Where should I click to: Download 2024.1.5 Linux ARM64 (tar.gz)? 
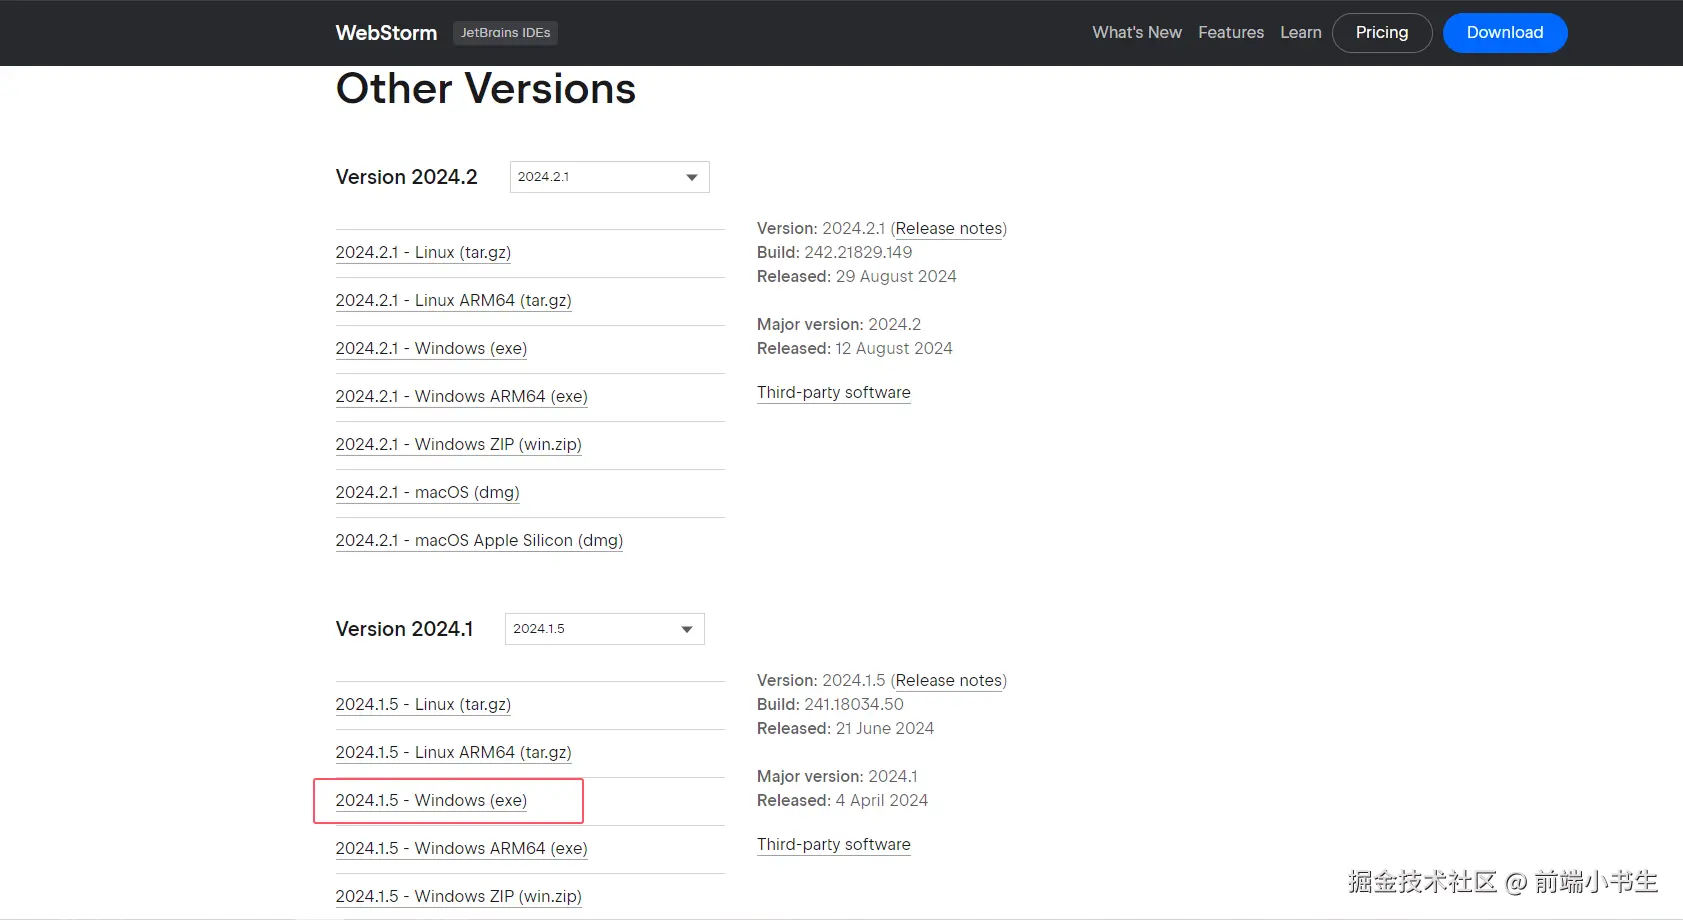point(453,753)
